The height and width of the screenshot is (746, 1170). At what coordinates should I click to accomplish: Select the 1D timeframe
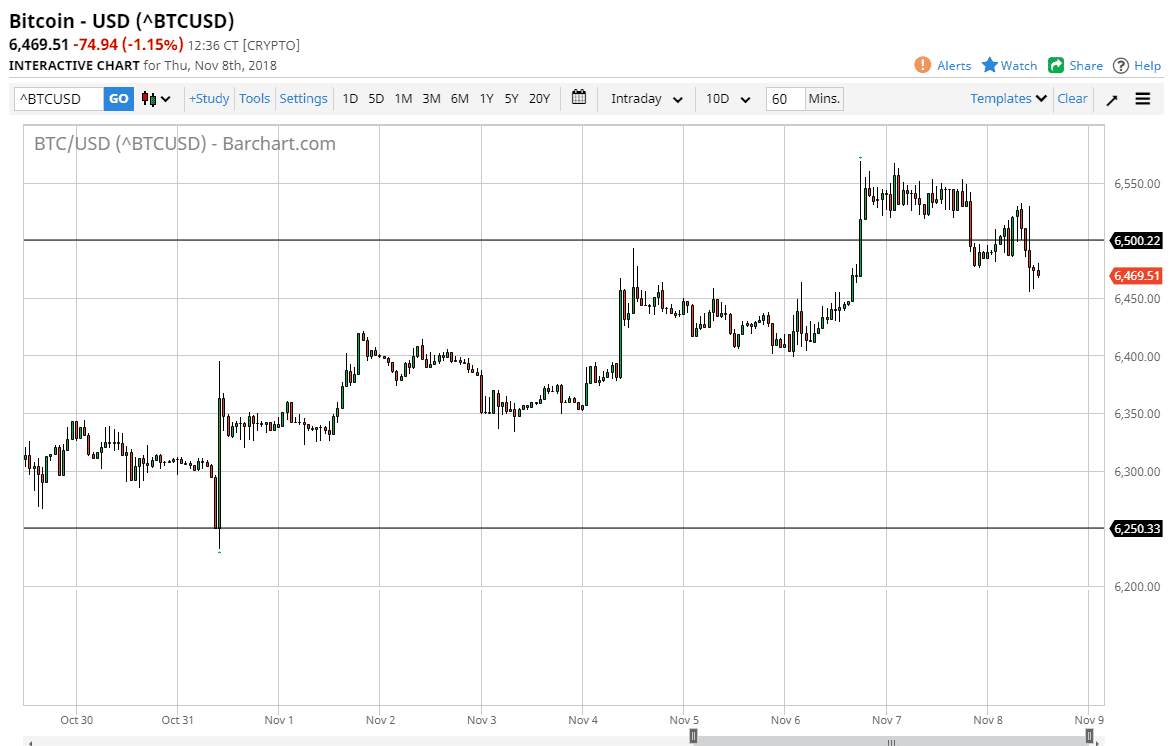point(350,99)
